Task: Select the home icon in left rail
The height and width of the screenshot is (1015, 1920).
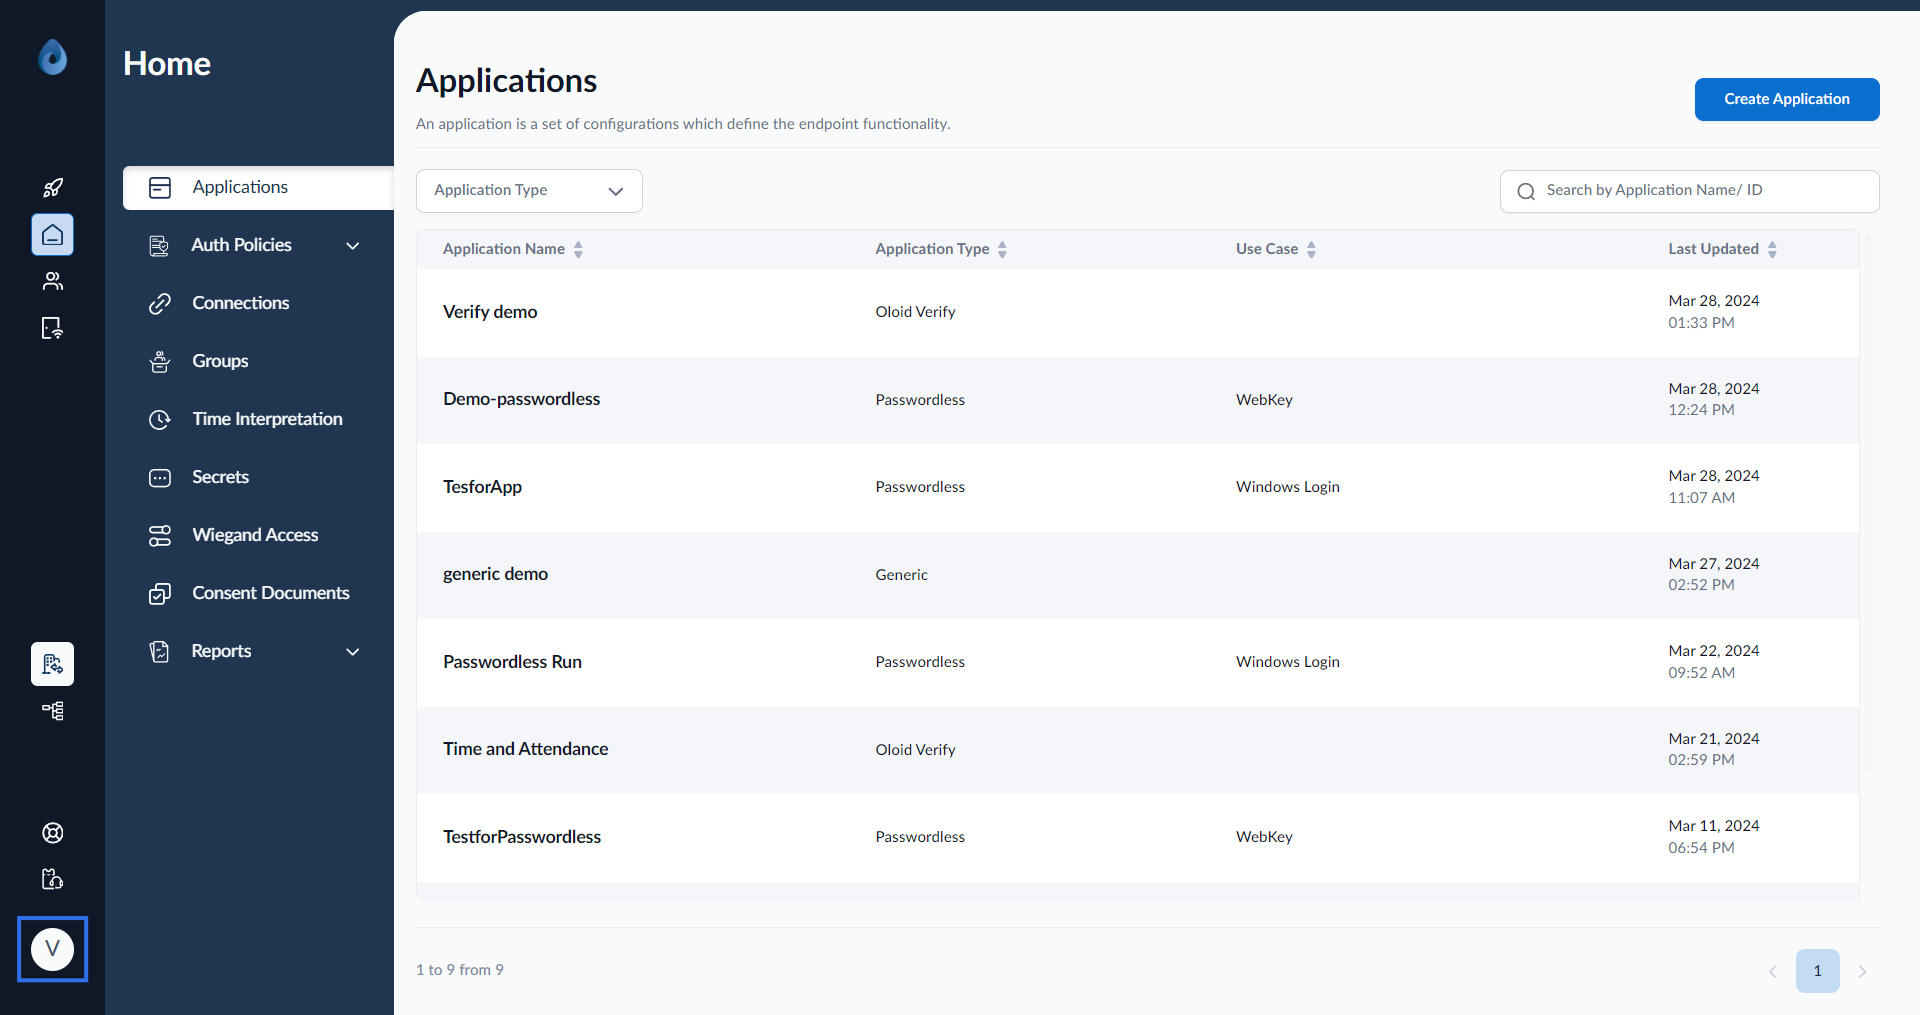Action: pyautogui.click(x=53, y=235)
